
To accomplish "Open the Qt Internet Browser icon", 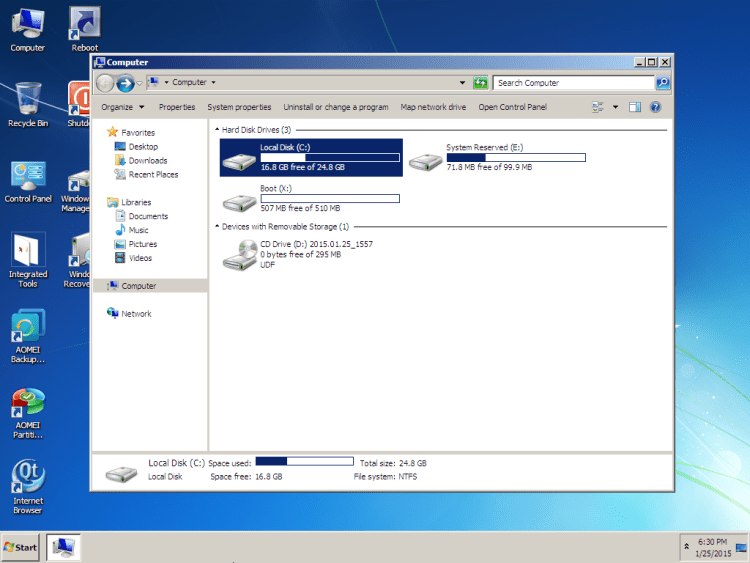I will coord(28,486).
